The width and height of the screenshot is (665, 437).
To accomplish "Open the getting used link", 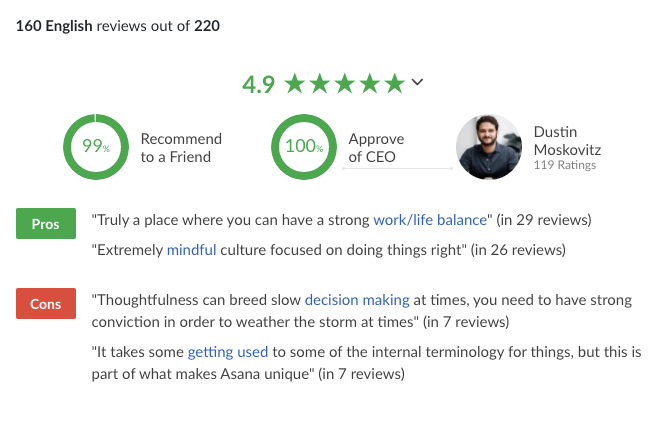I will pyautogui.click(x=228, y=352).
